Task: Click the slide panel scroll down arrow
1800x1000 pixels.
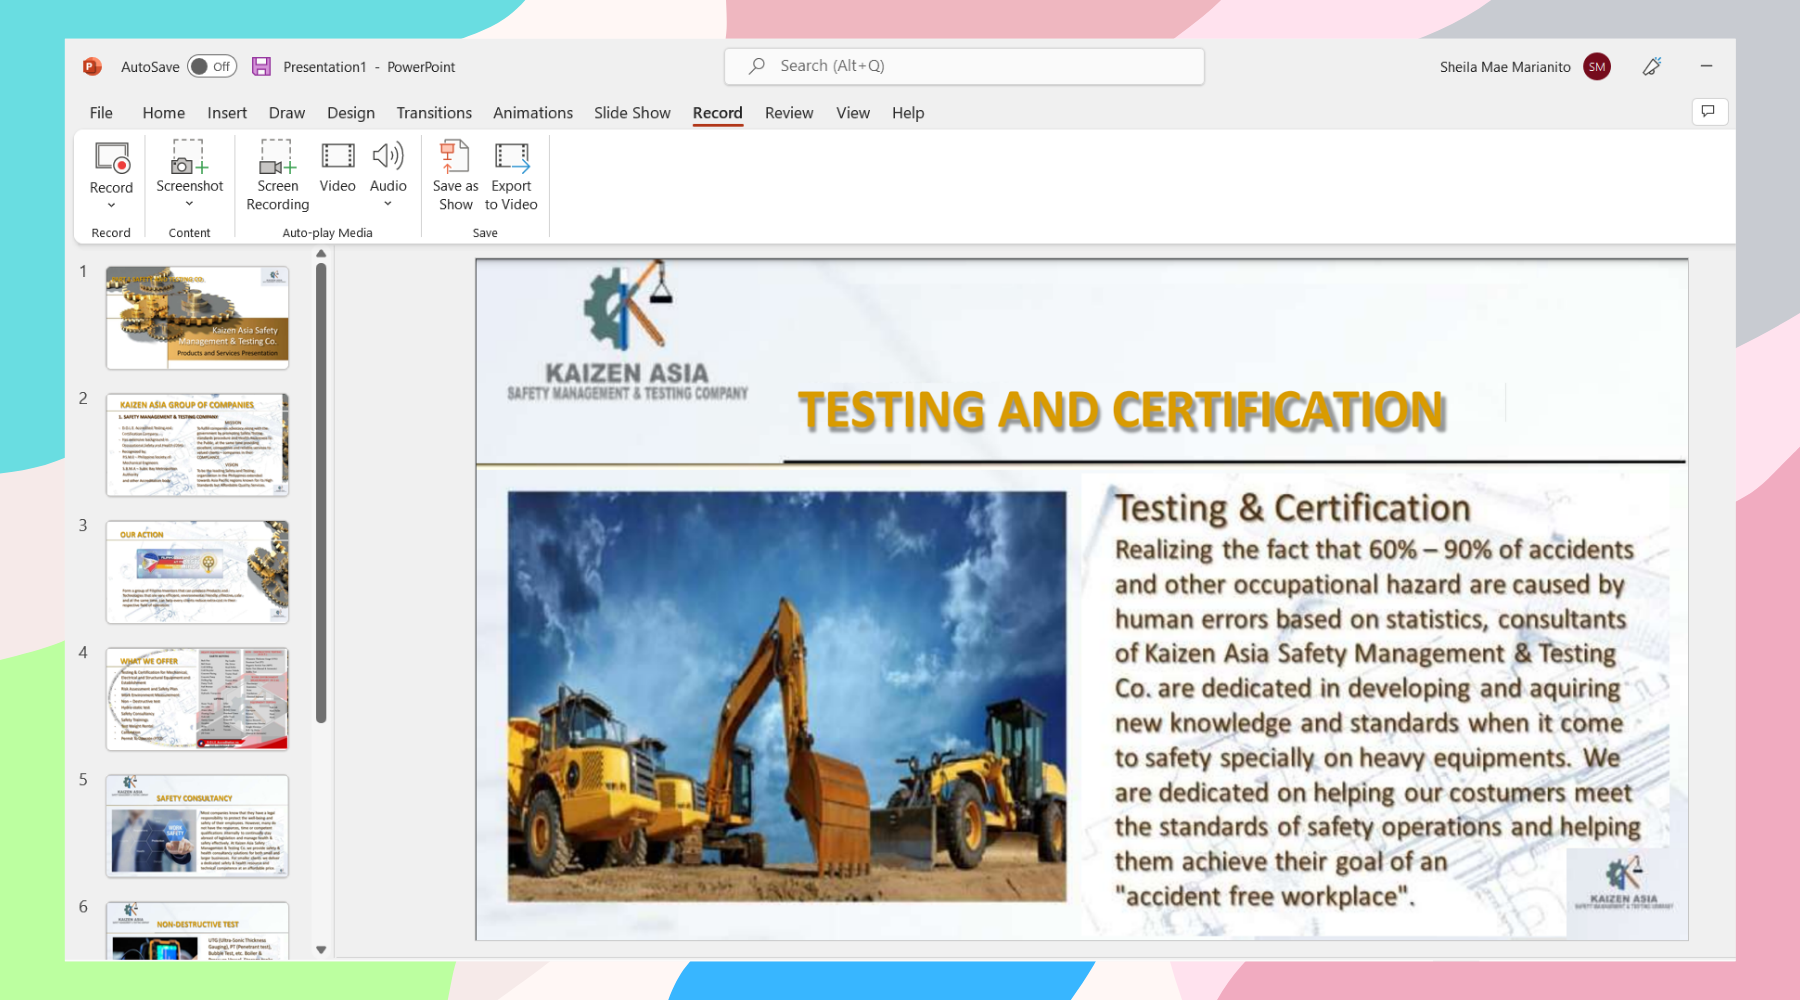Action: pos(321,950)
